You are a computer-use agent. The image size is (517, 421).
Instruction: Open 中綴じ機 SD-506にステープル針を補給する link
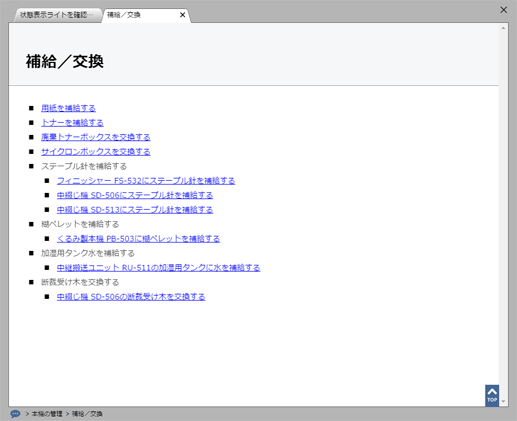pos(135,195)
